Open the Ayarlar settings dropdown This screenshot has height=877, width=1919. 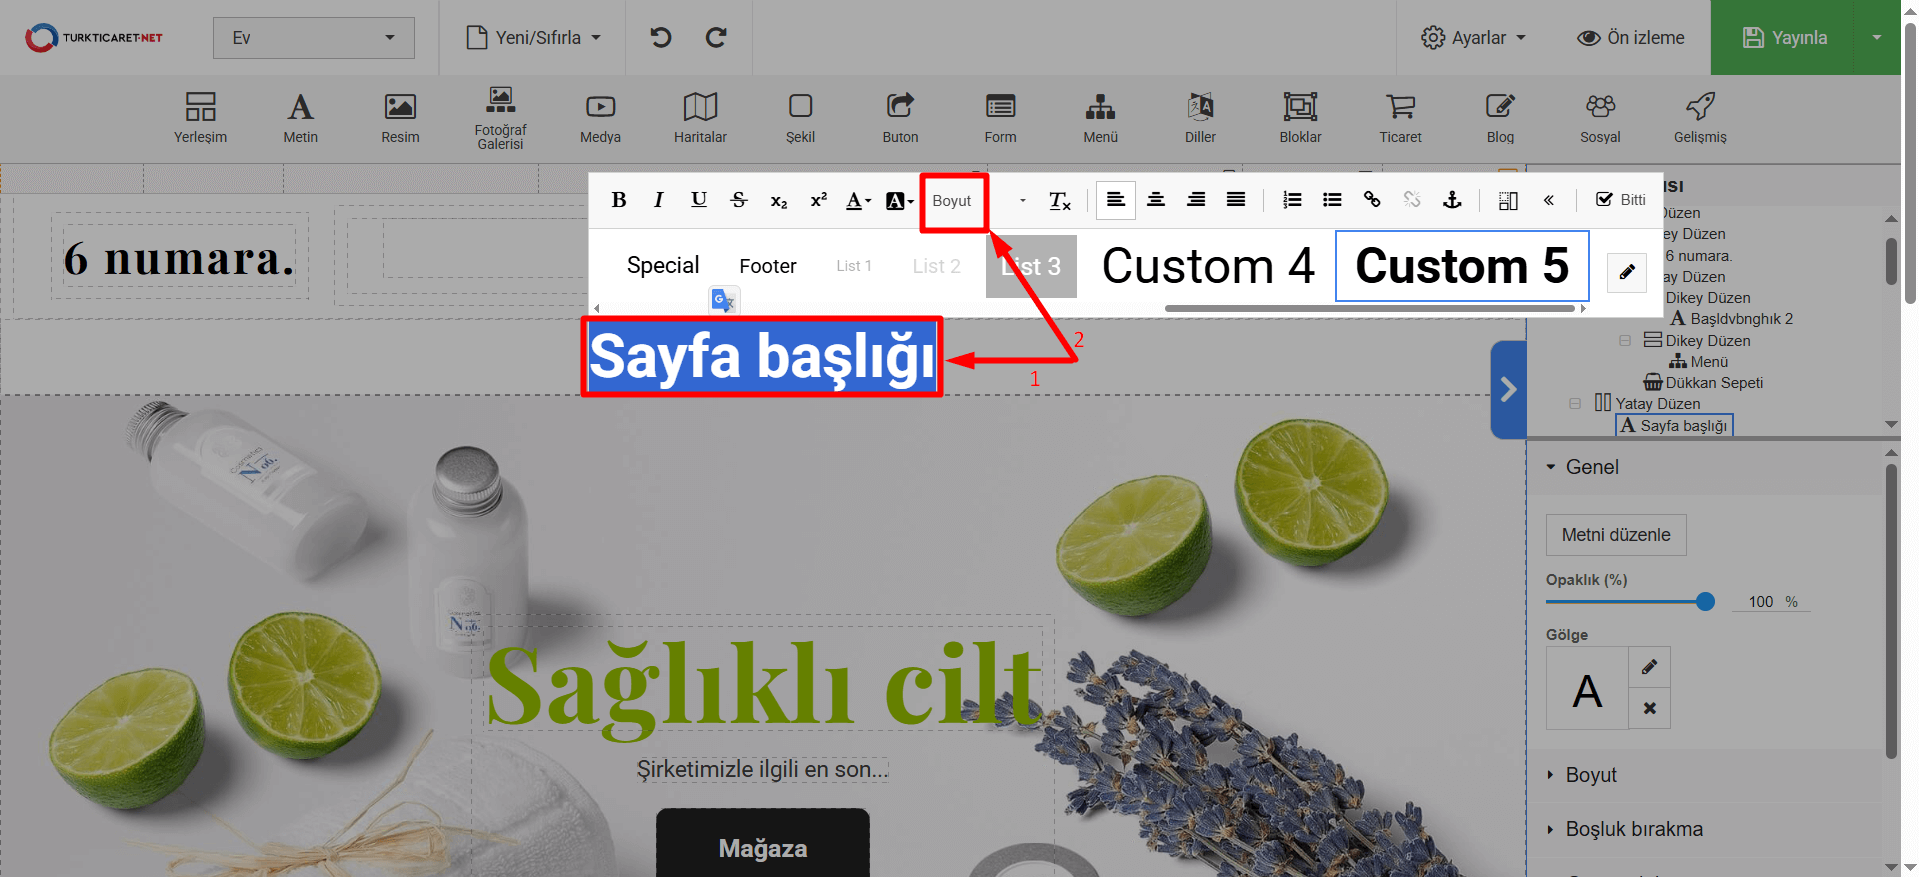click(1474, 37)
